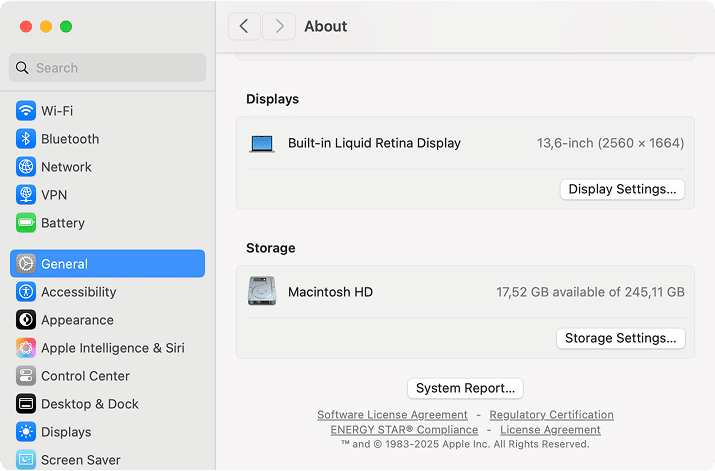Open the Software License Agreement link
The height and width of the screenshot is (471, 715).
[x=392, y=415]
